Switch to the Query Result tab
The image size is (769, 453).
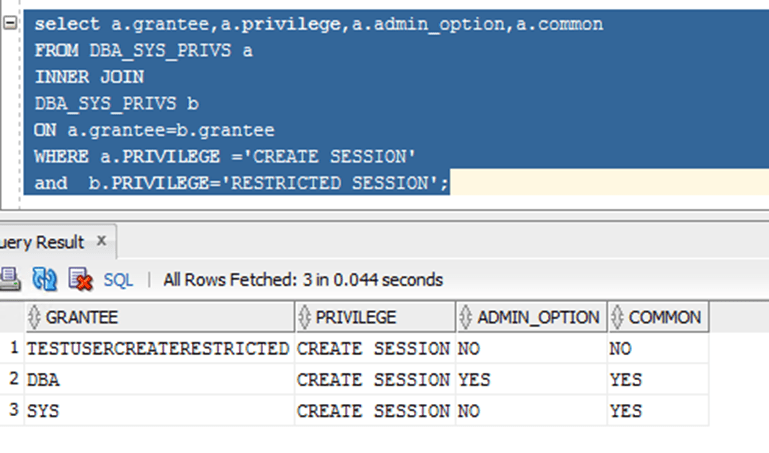(x=43, y=242)
